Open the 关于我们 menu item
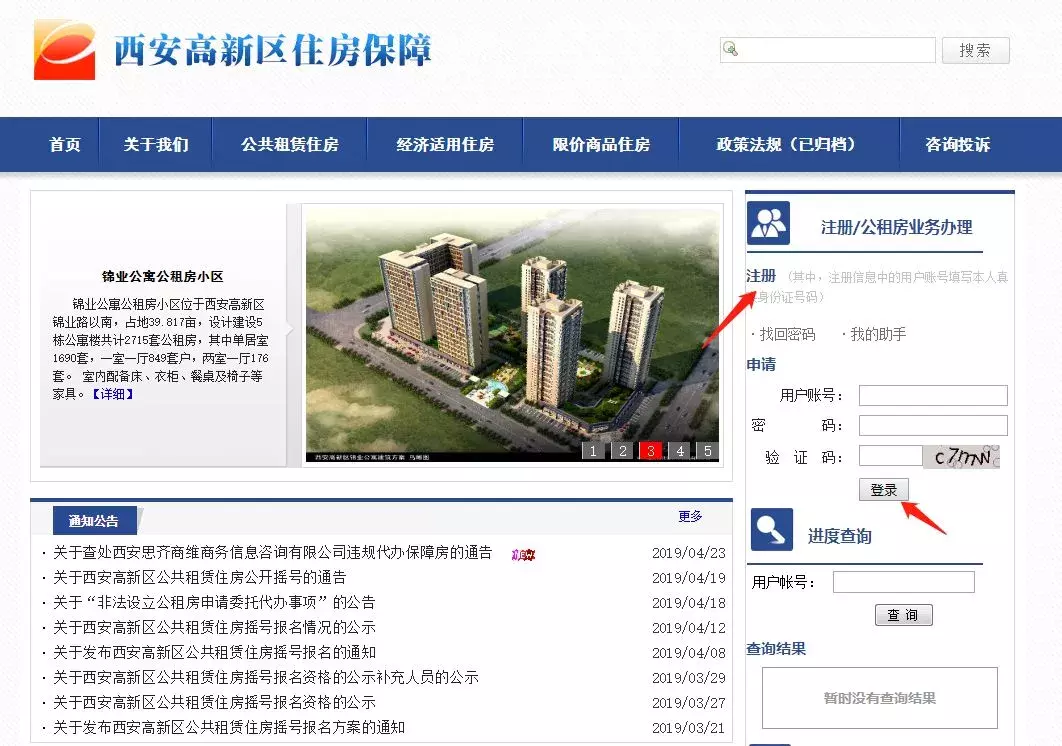Screen dimensions: 1062x746 [155, 144]
